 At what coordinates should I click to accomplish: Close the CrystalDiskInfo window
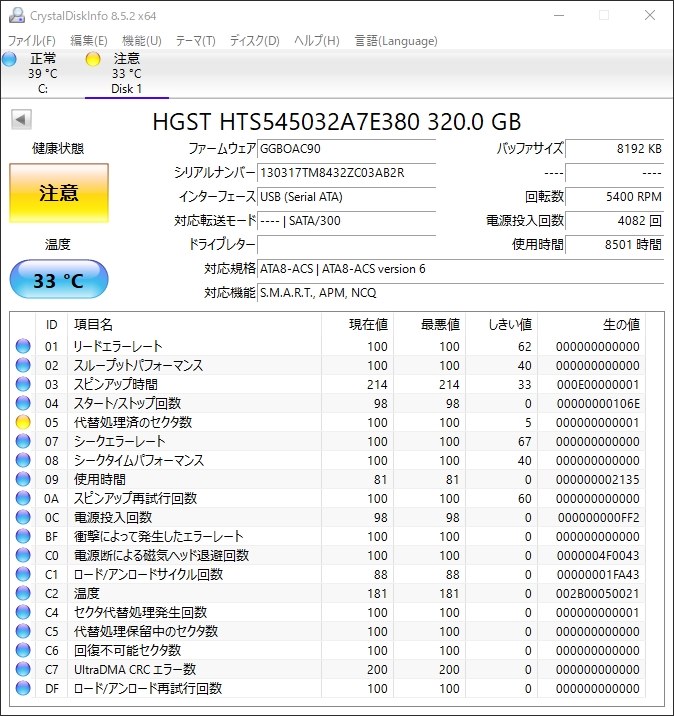click(x=650, y=15)
